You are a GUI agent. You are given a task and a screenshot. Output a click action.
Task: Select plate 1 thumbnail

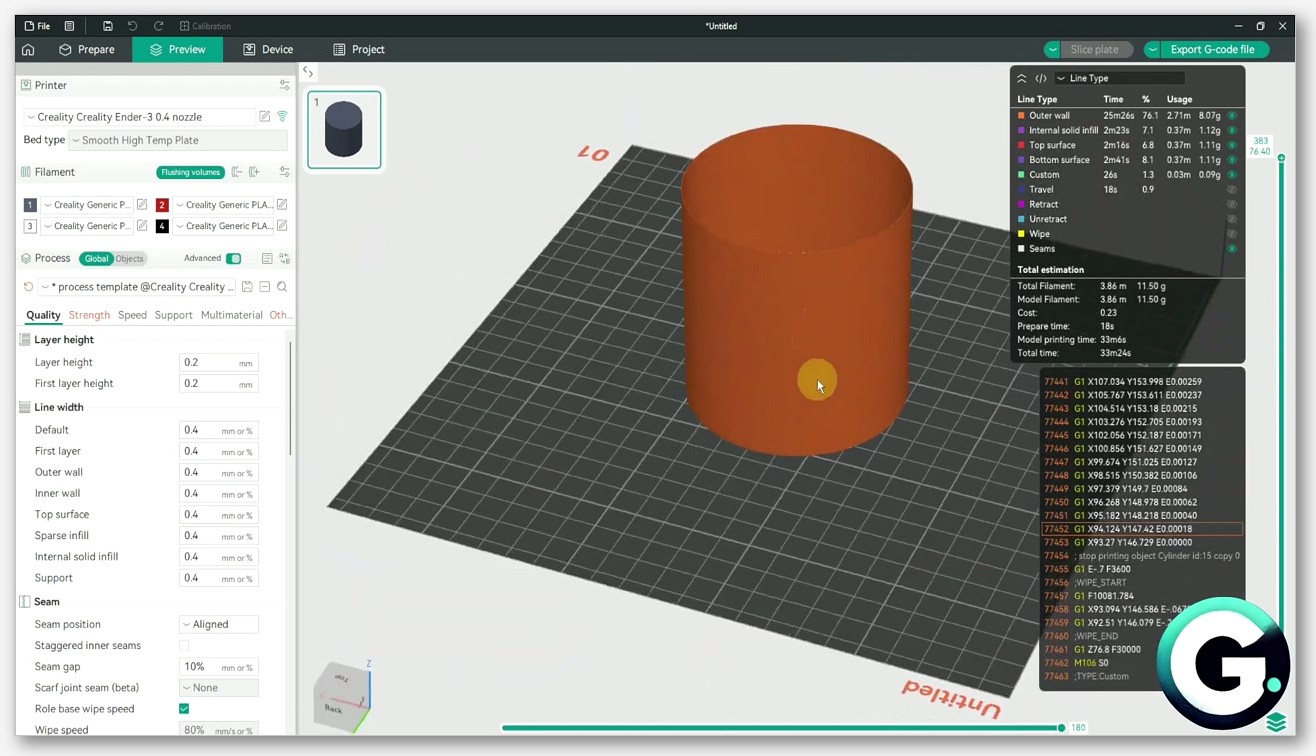pos(344,129)
